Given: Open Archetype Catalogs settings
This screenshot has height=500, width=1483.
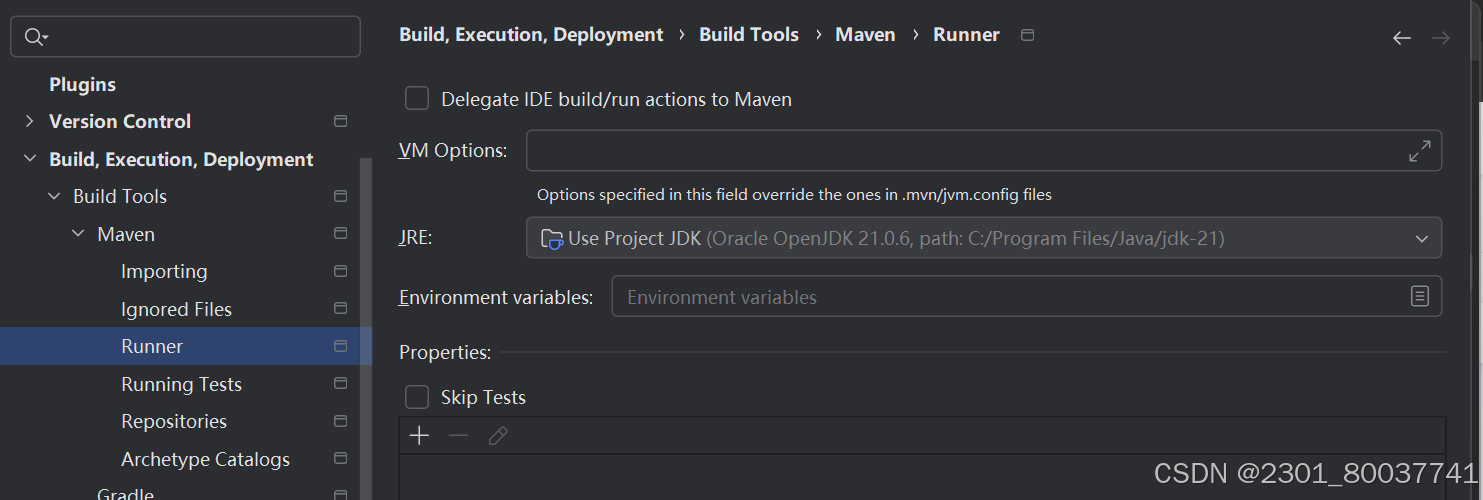Looking at the screenshot, I should click(205, 459).
